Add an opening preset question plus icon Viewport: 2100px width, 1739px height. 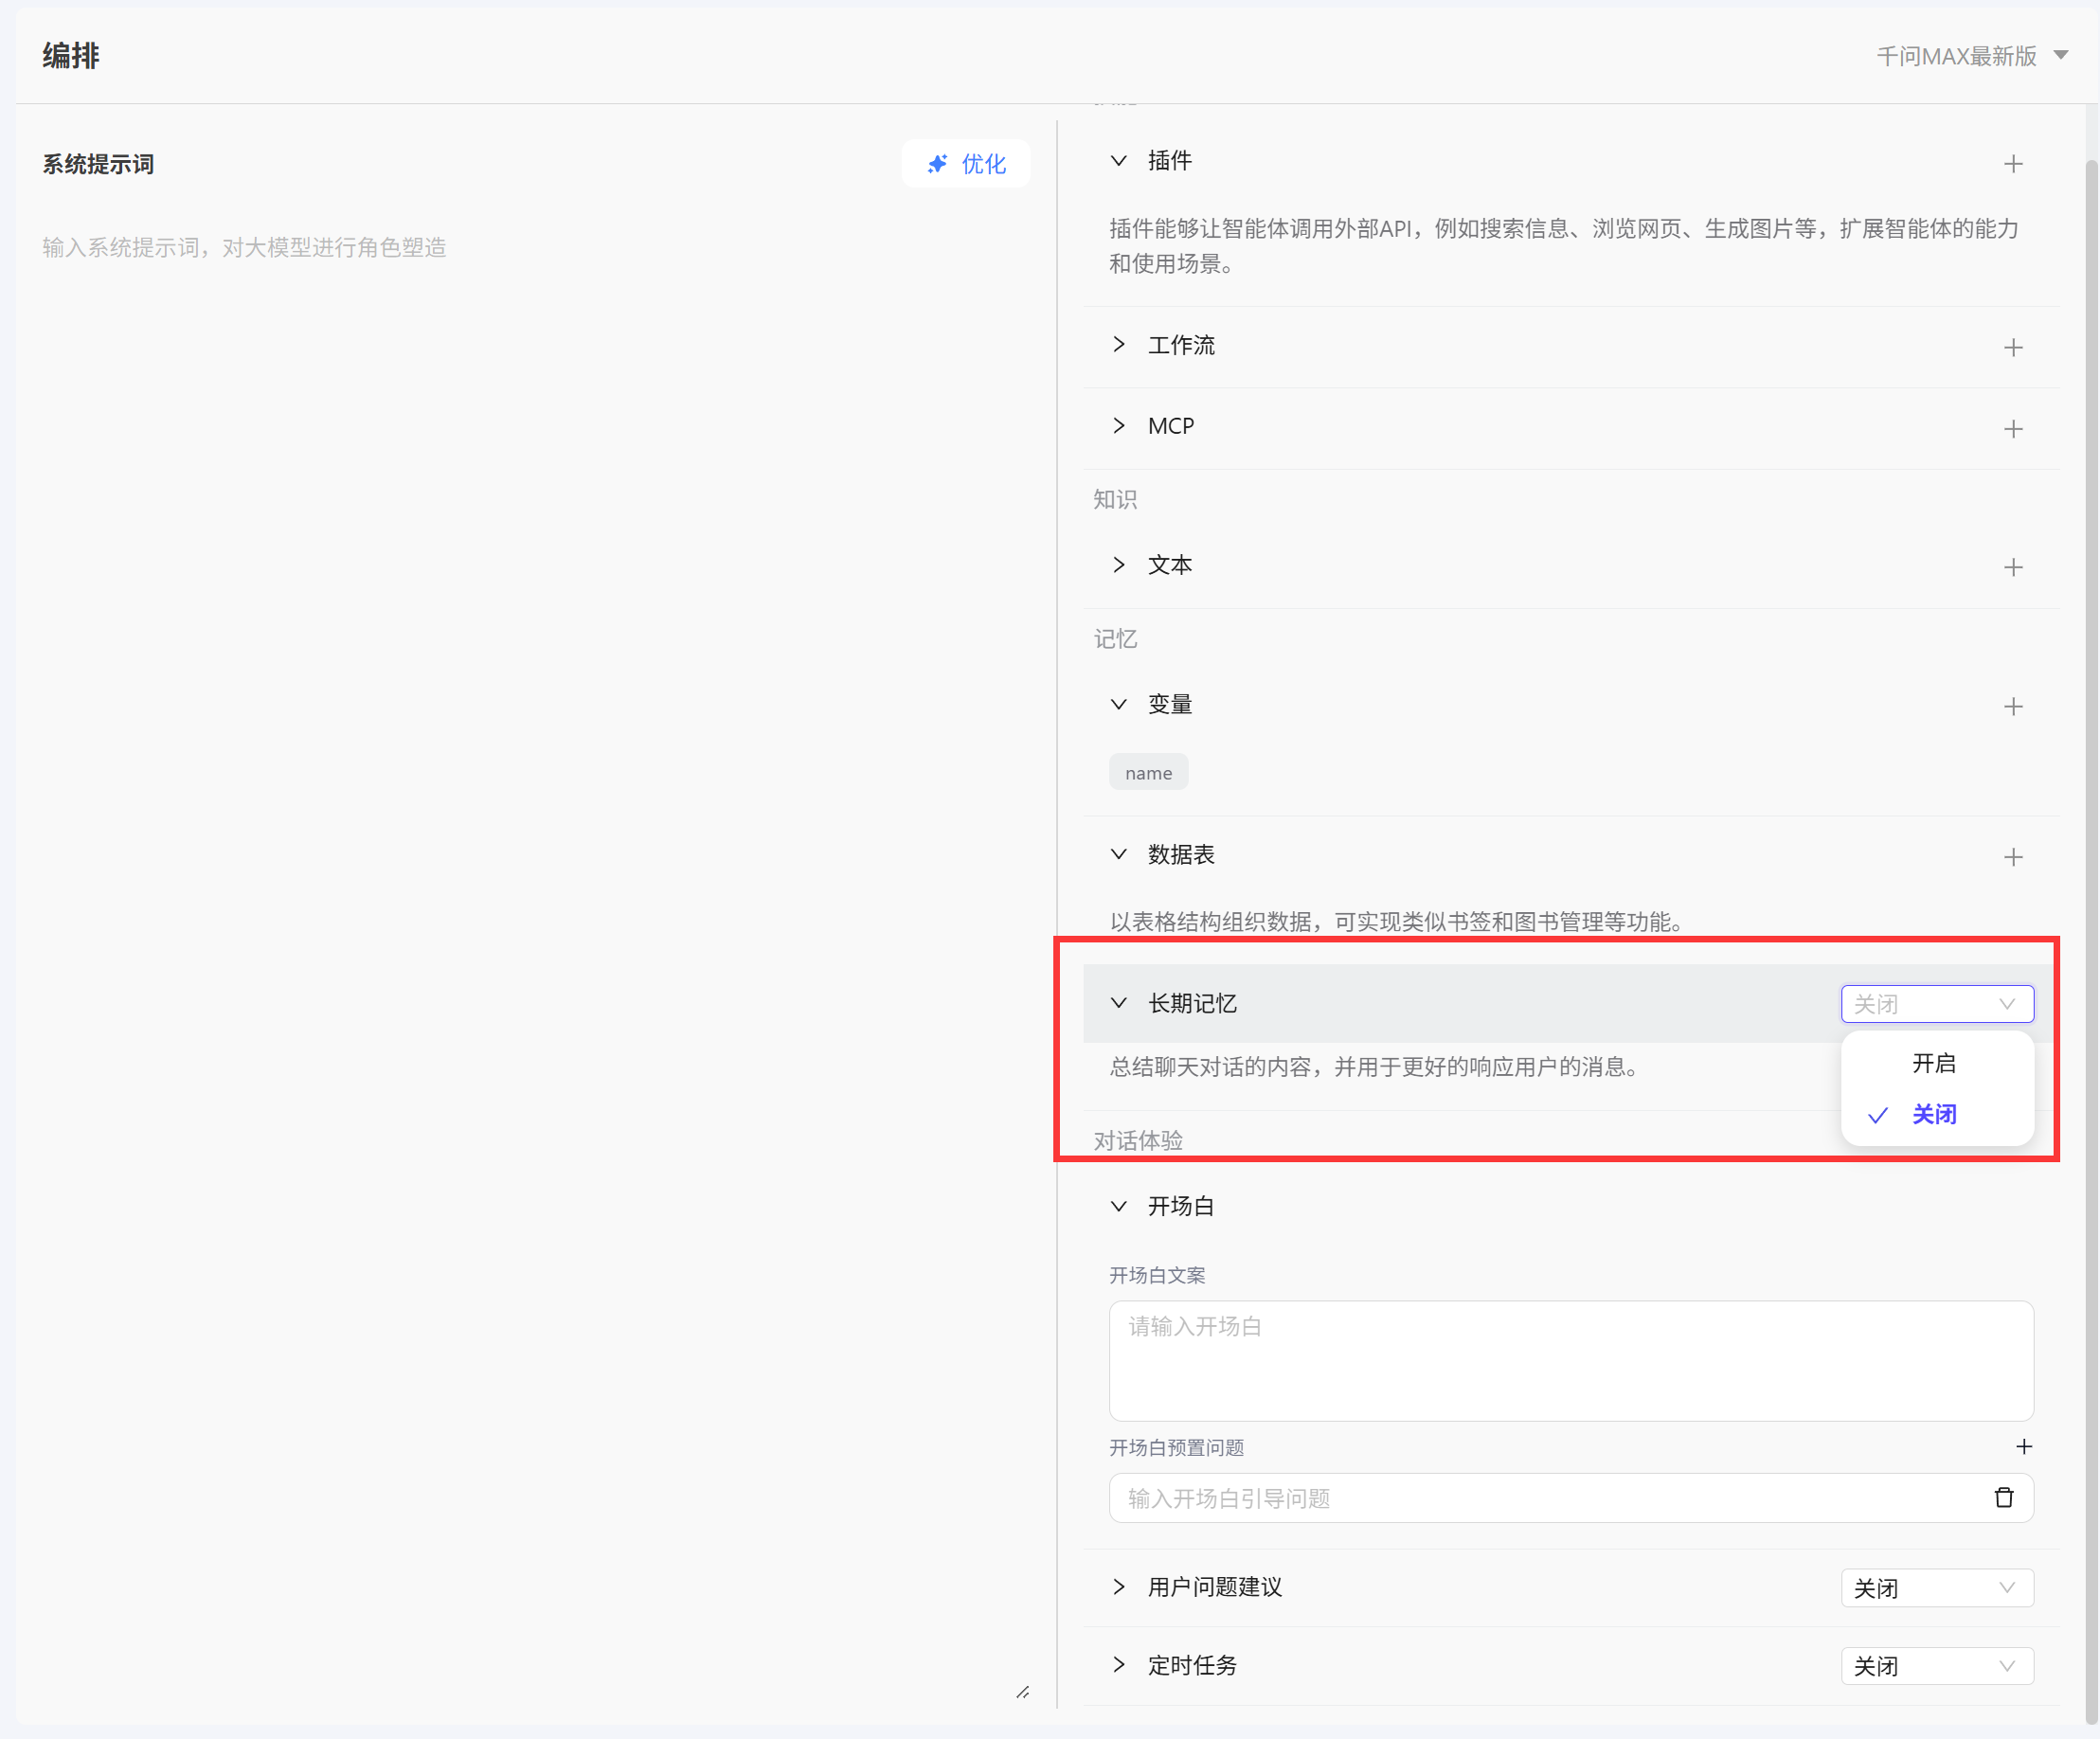2023,1447
